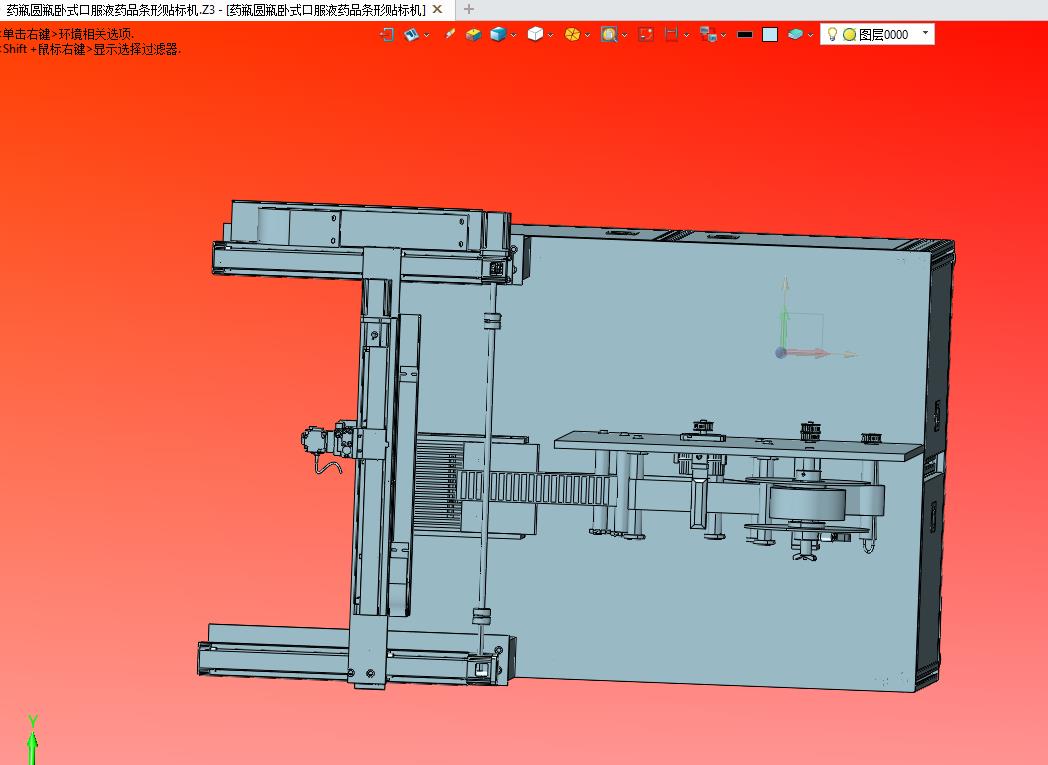This screenshot has width=1048, height=765.
Task: Expand the view manager dropdown arrow
Action: 426,35
